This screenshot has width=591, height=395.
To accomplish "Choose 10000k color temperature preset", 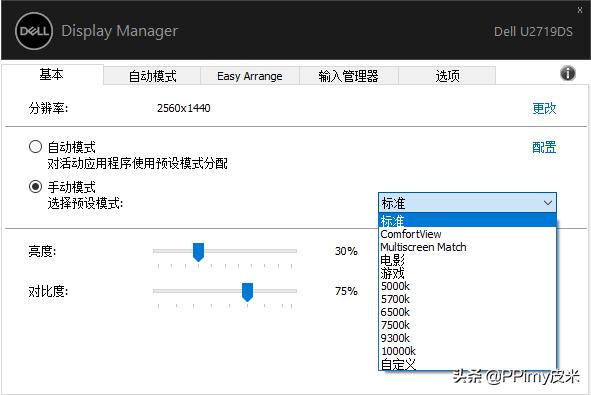I will pyautogui.click(x=467, y=351).
